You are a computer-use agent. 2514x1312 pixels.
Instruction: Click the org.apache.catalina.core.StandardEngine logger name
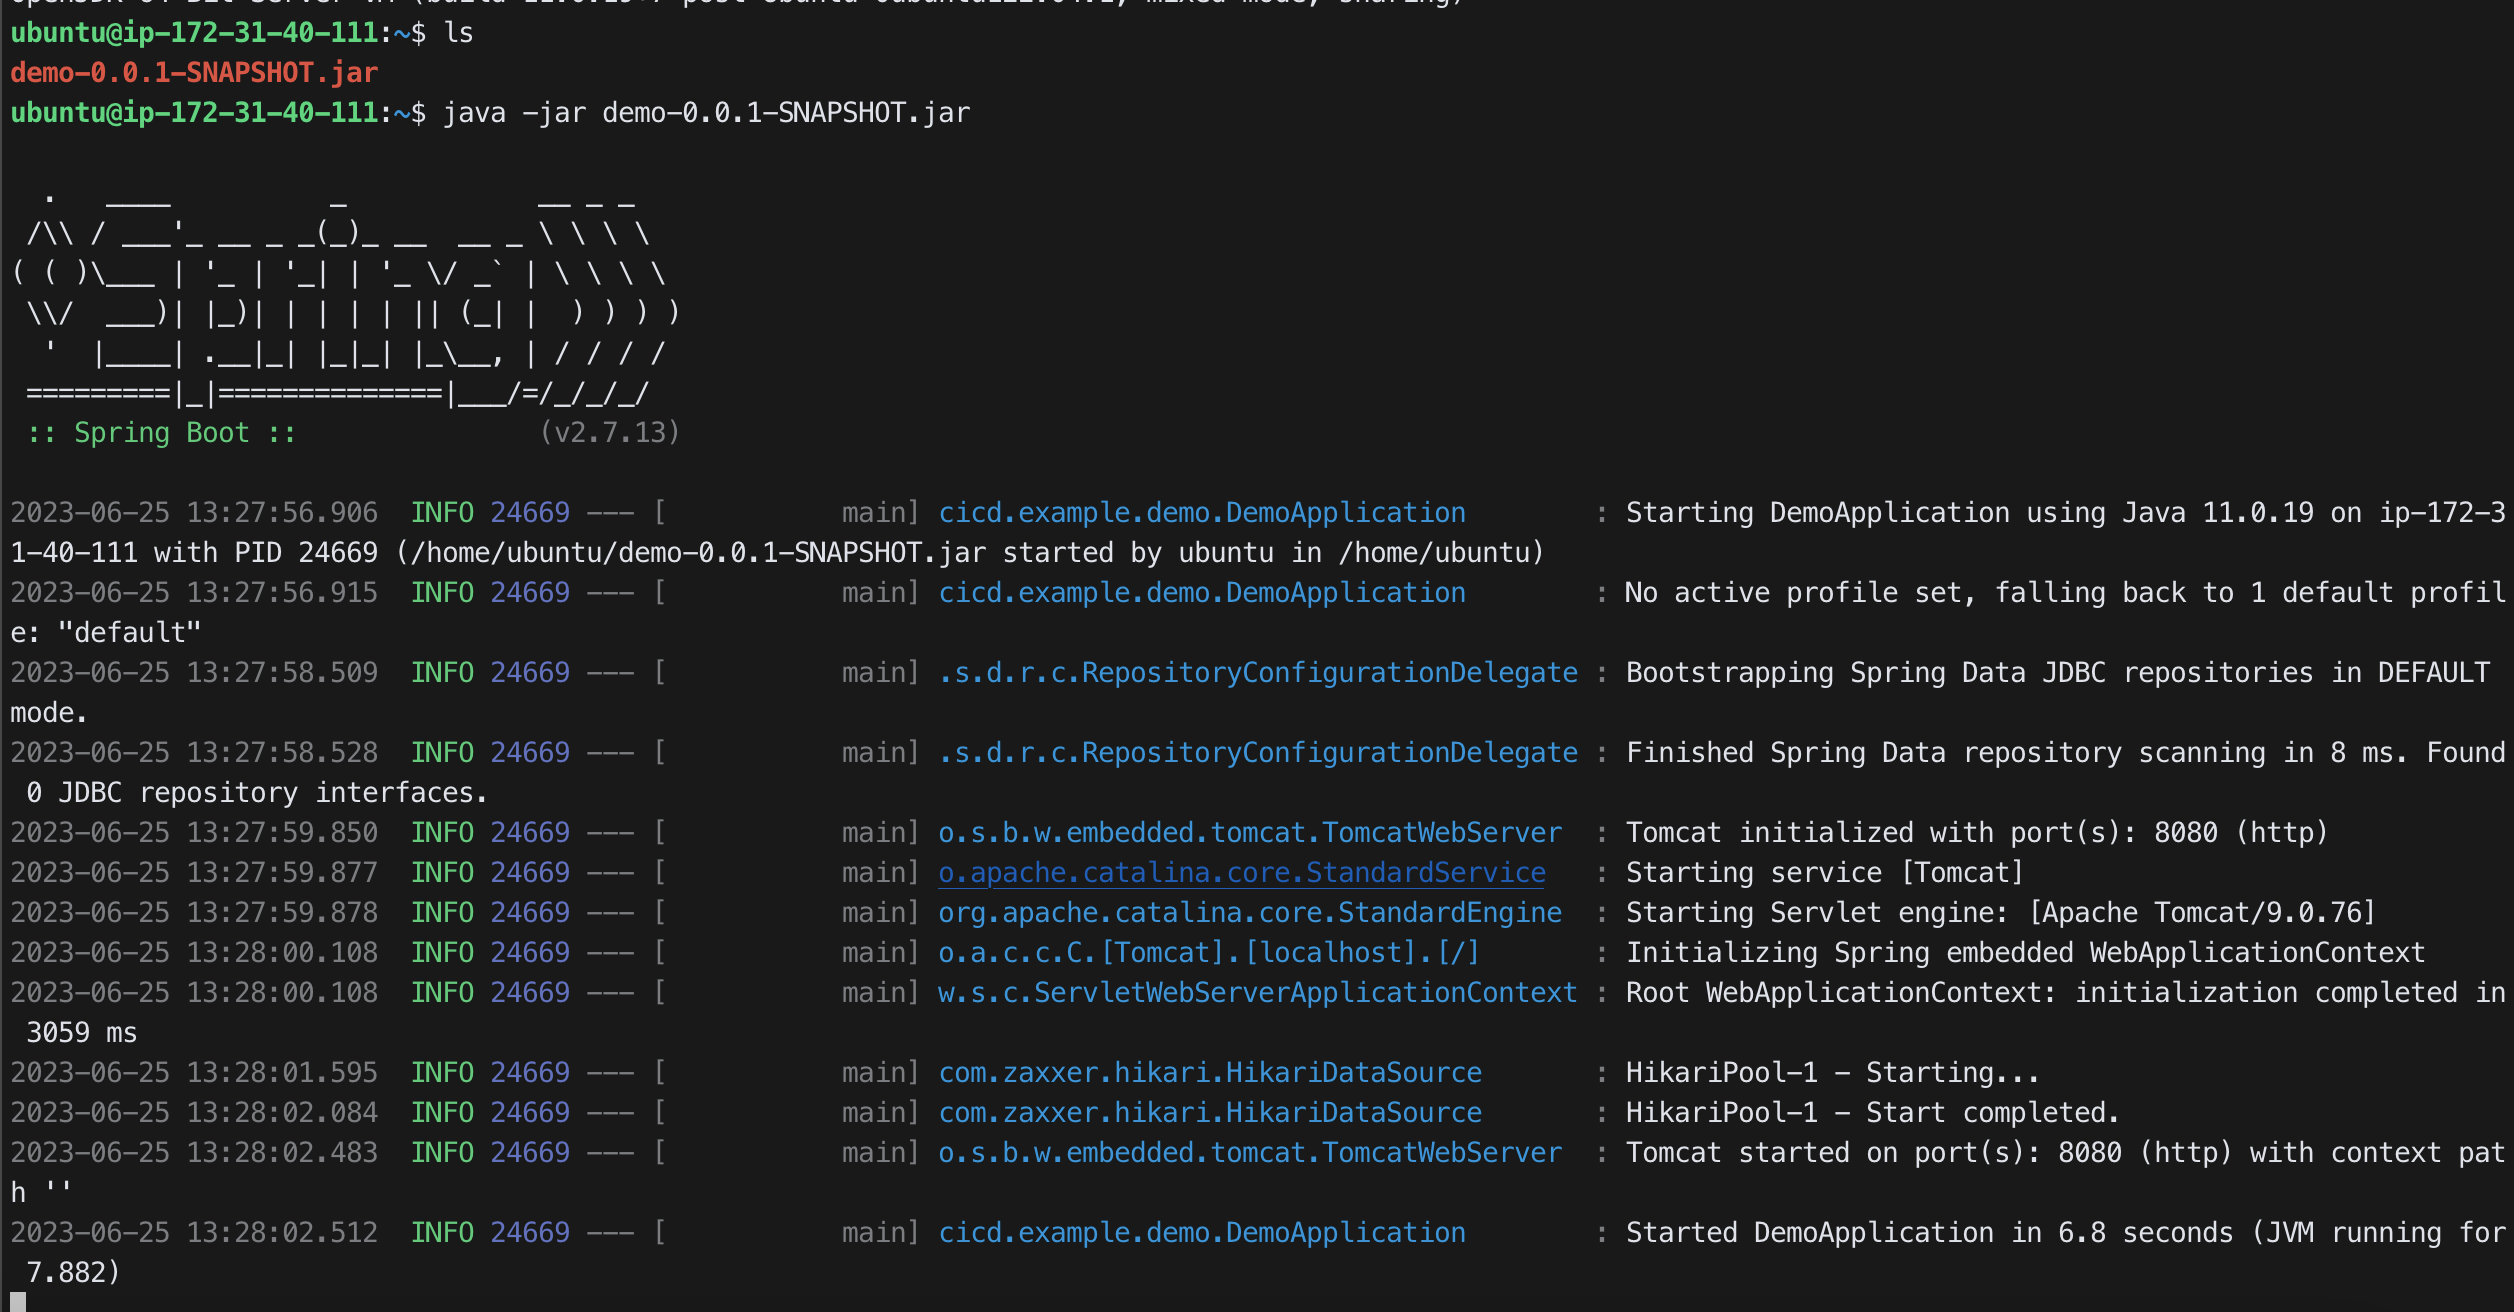[x=1249, y=913]
